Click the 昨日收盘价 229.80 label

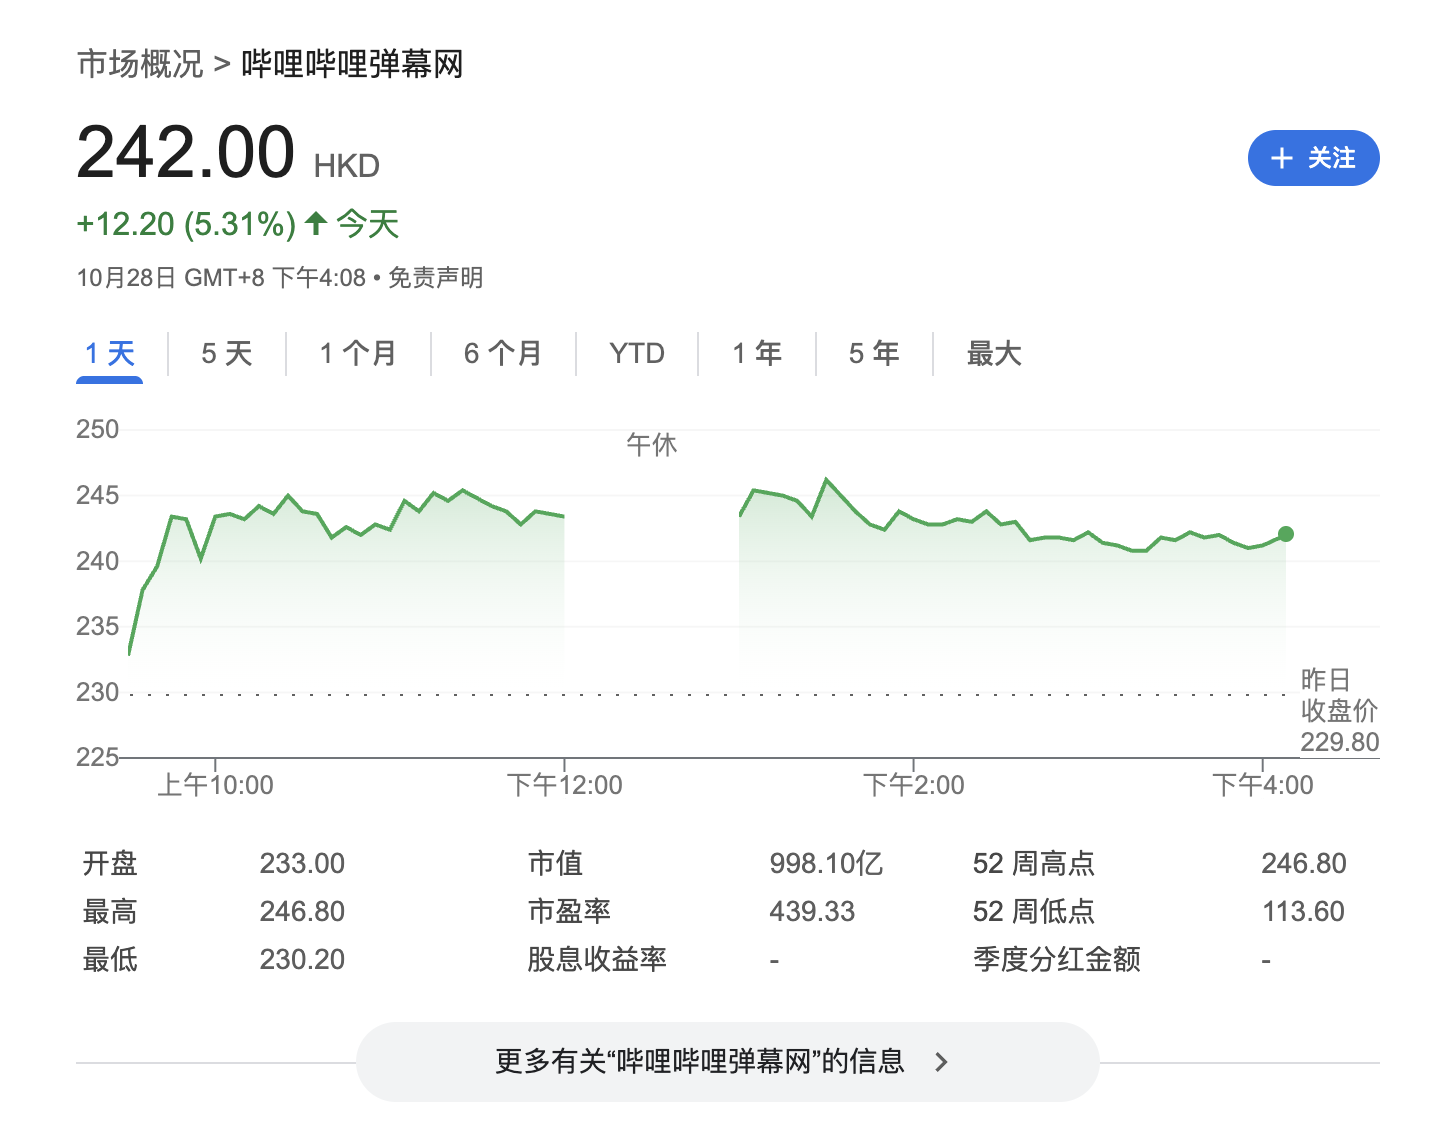1338,711
